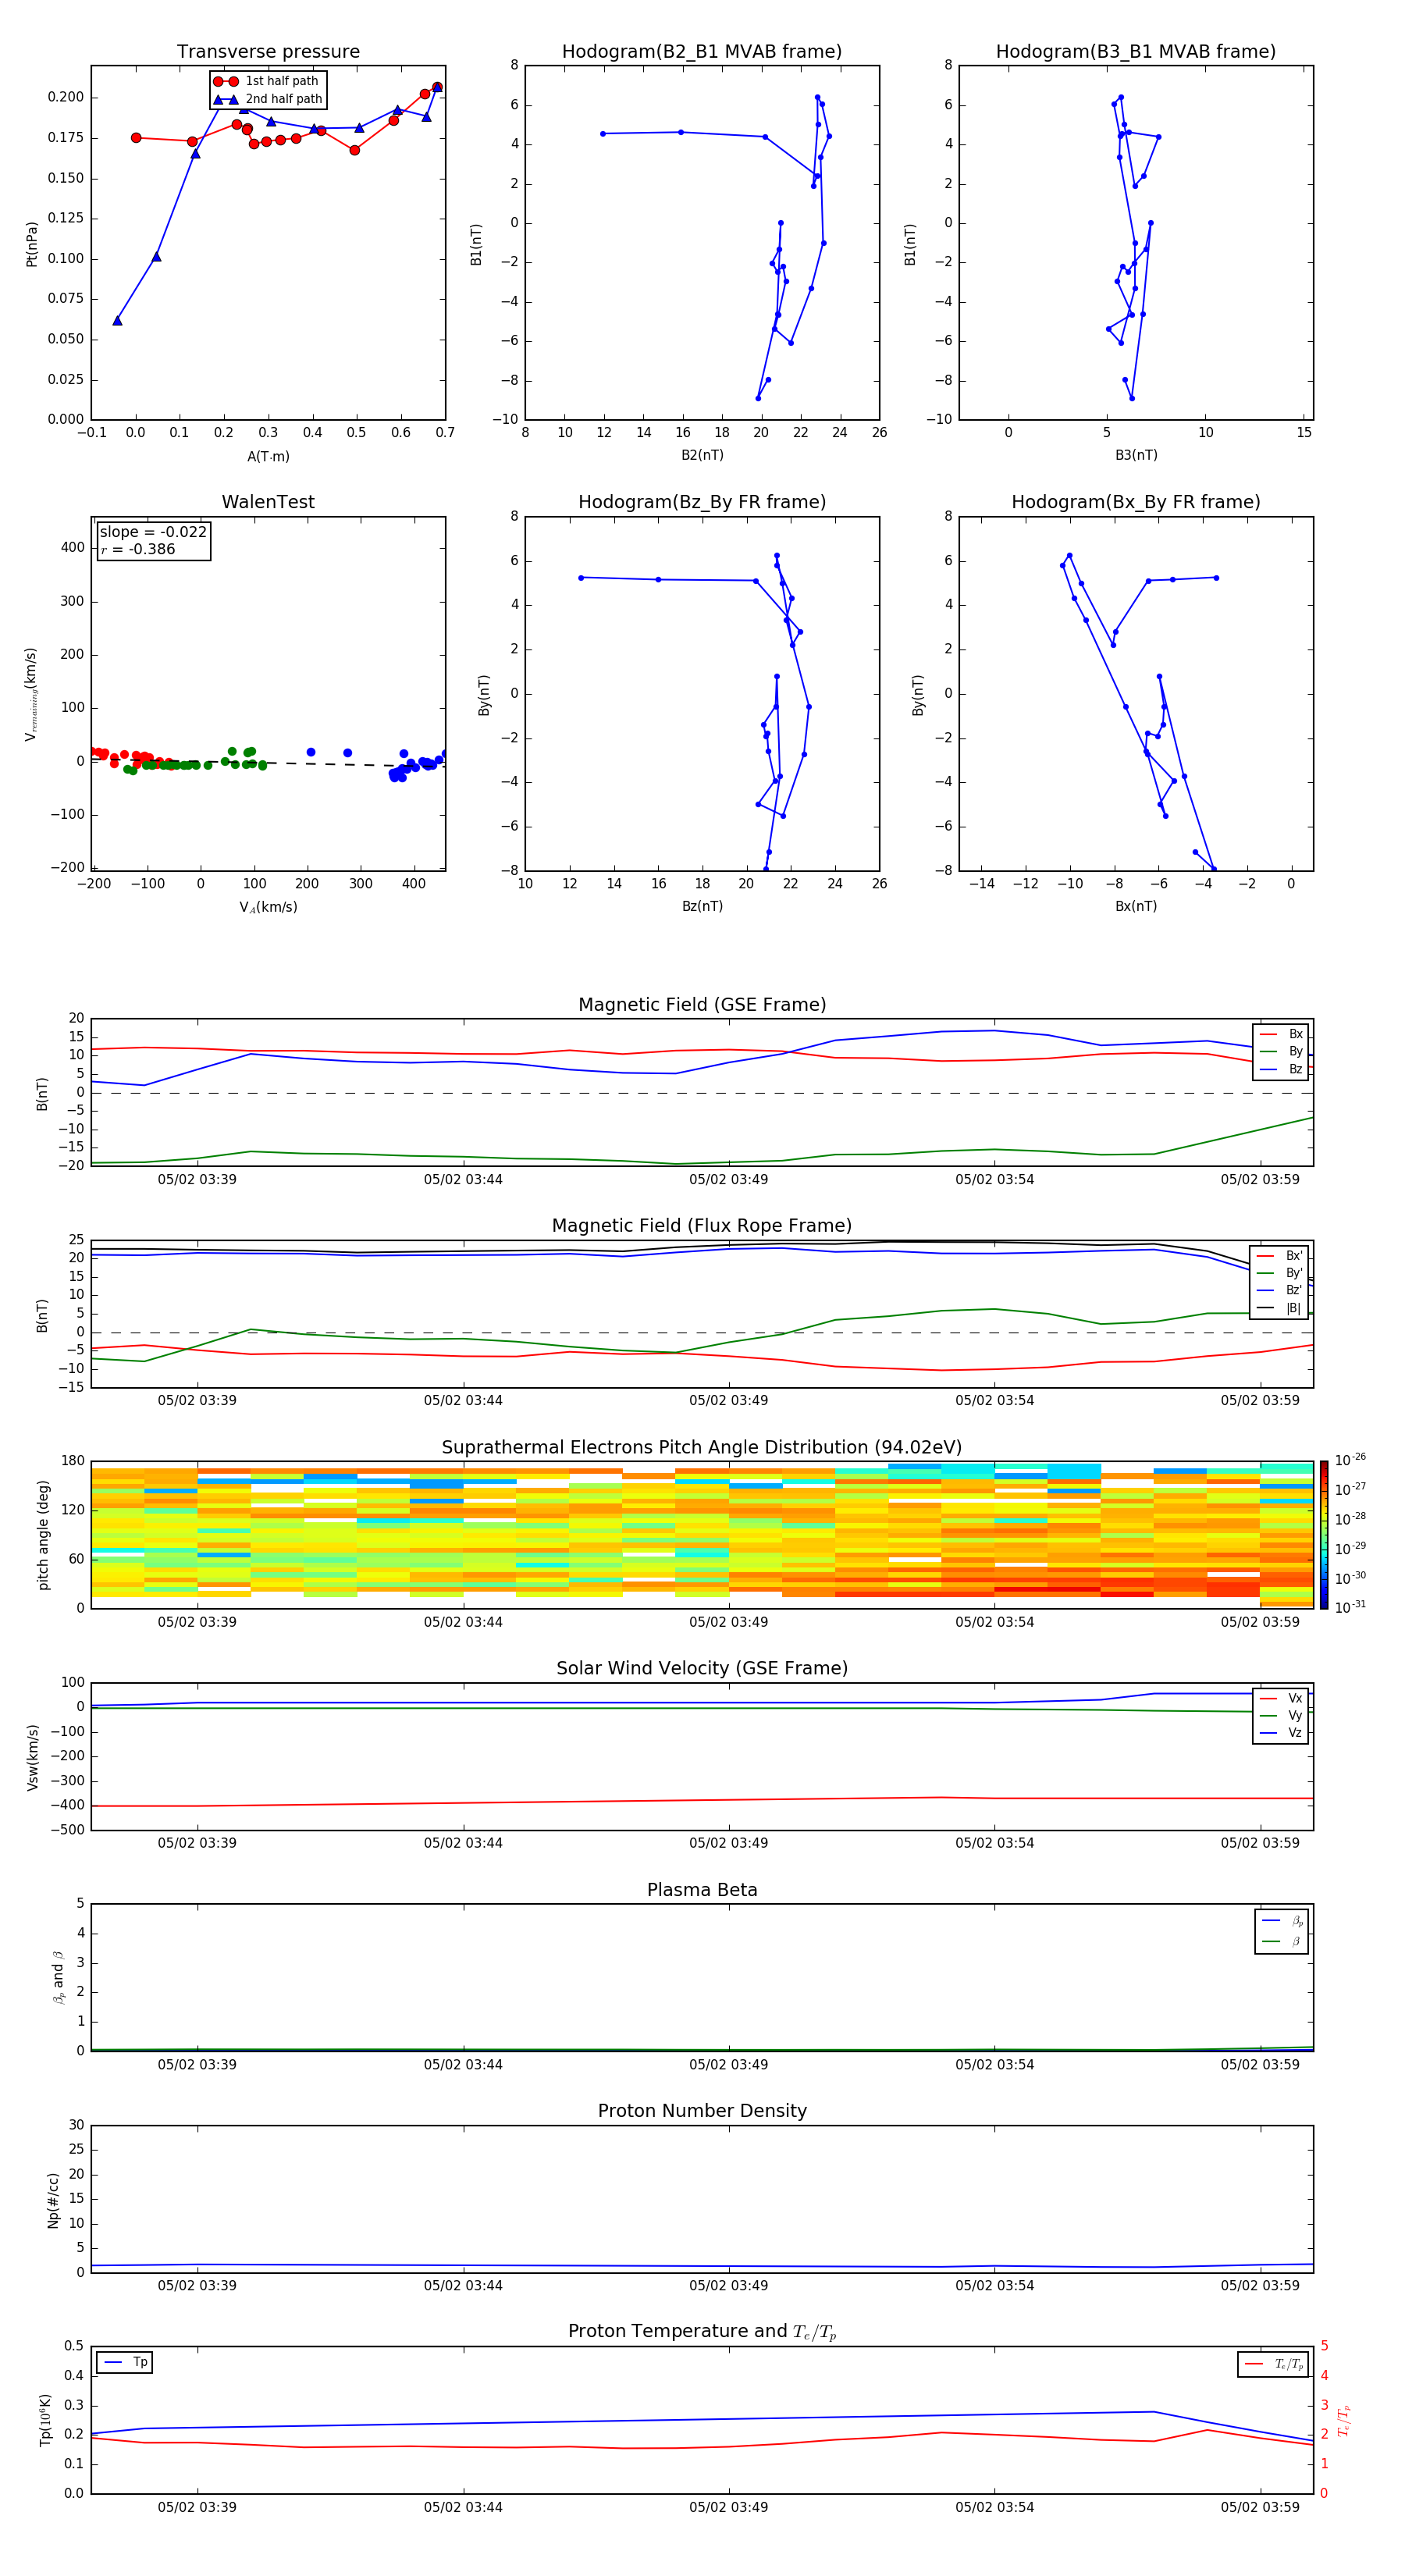Select the blue βp legend entry
This screenshot has width=1405, height=2576.
pos(1282,1921)
